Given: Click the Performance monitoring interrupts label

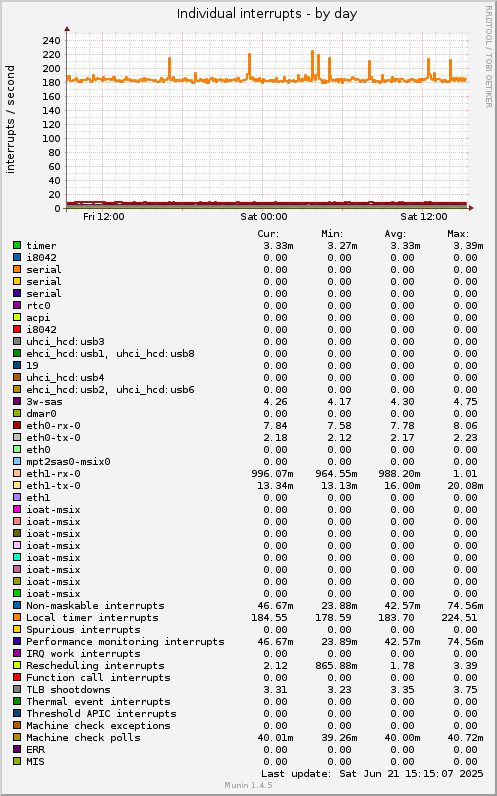Looking at the screenshot, I should (125, 642).
